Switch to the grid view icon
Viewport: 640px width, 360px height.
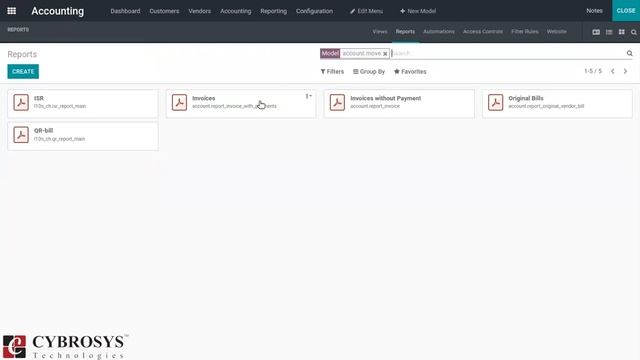tap(622, 32)
